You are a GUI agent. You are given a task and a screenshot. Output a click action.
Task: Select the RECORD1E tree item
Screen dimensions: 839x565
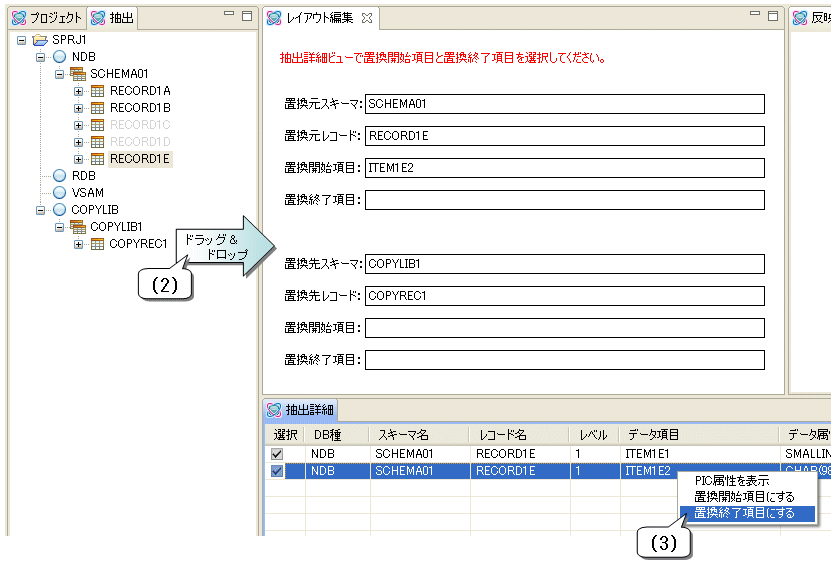point(140,159)
